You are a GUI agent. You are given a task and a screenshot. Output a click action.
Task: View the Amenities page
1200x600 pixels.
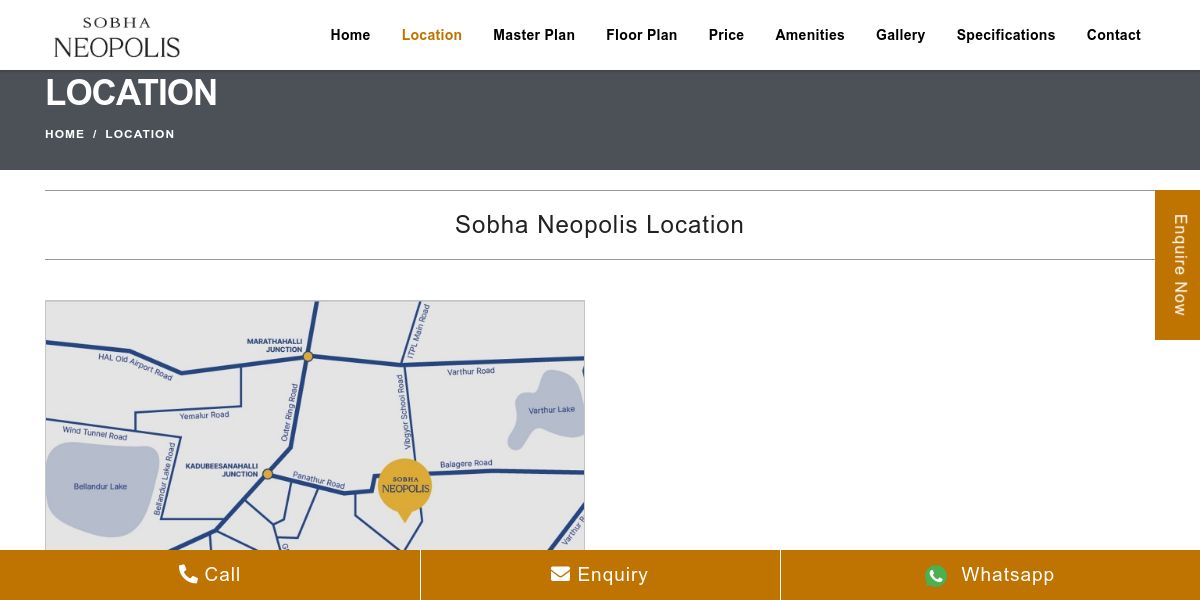[810, 35]
